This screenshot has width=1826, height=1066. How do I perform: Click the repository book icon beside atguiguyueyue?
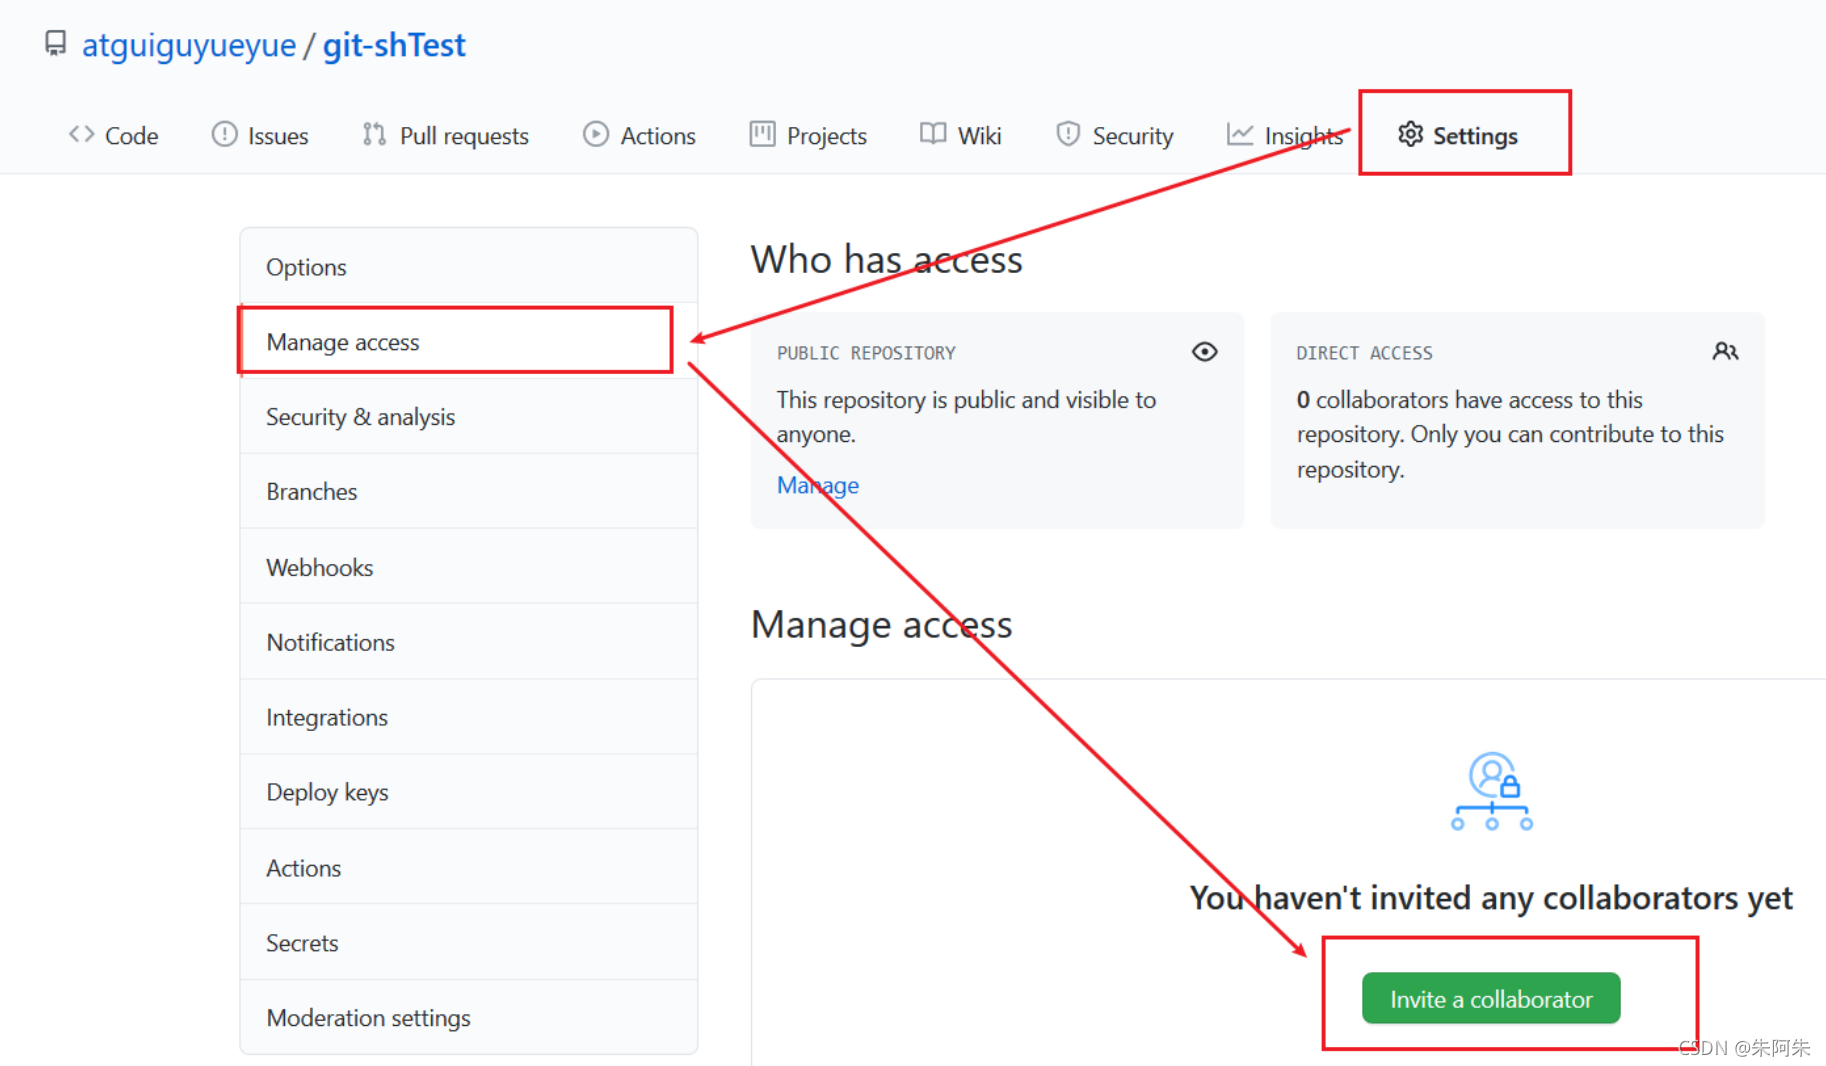pos(56,43)
